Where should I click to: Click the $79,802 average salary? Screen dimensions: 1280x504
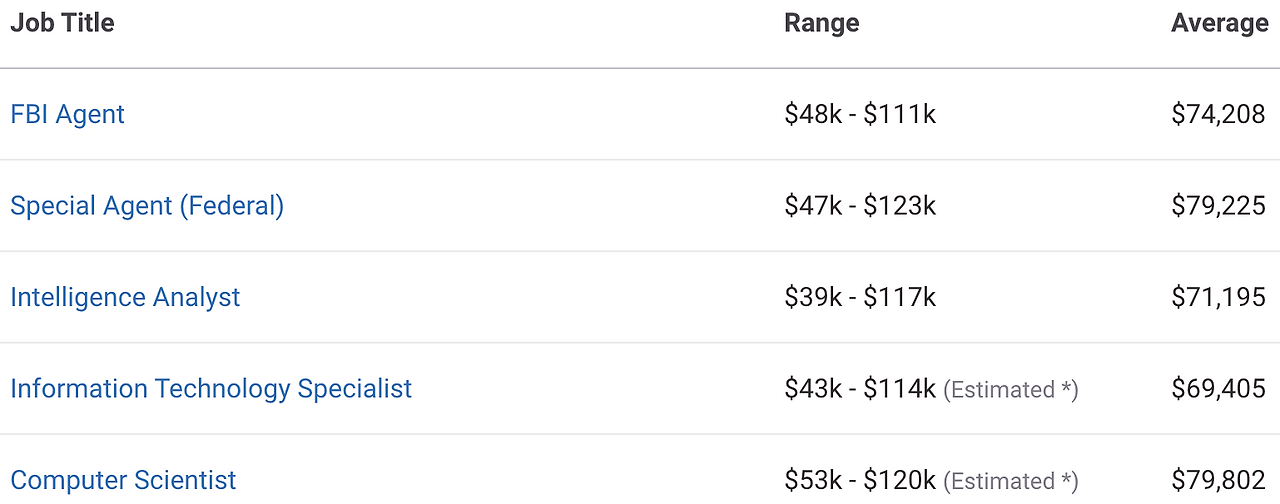1218,481
